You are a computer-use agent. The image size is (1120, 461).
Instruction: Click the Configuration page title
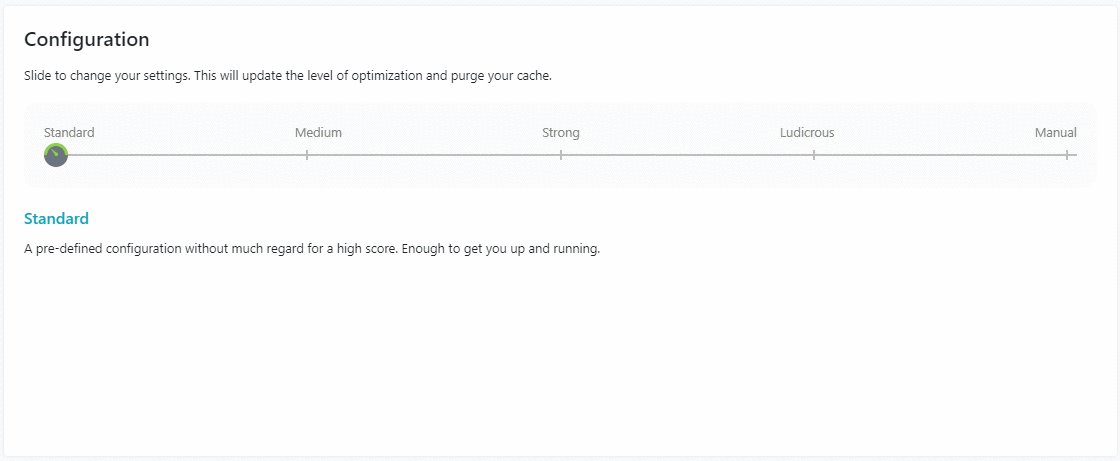87,40
